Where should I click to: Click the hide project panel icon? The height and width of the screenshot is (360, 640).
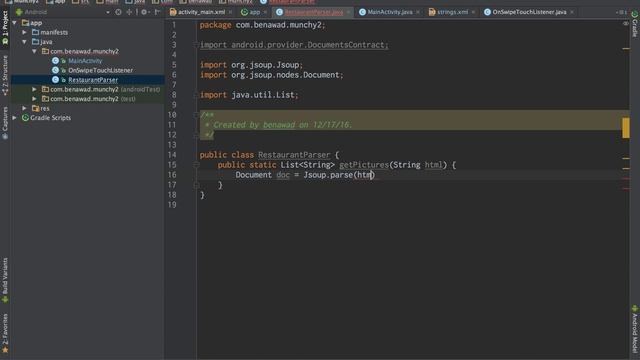pos(157,12)
